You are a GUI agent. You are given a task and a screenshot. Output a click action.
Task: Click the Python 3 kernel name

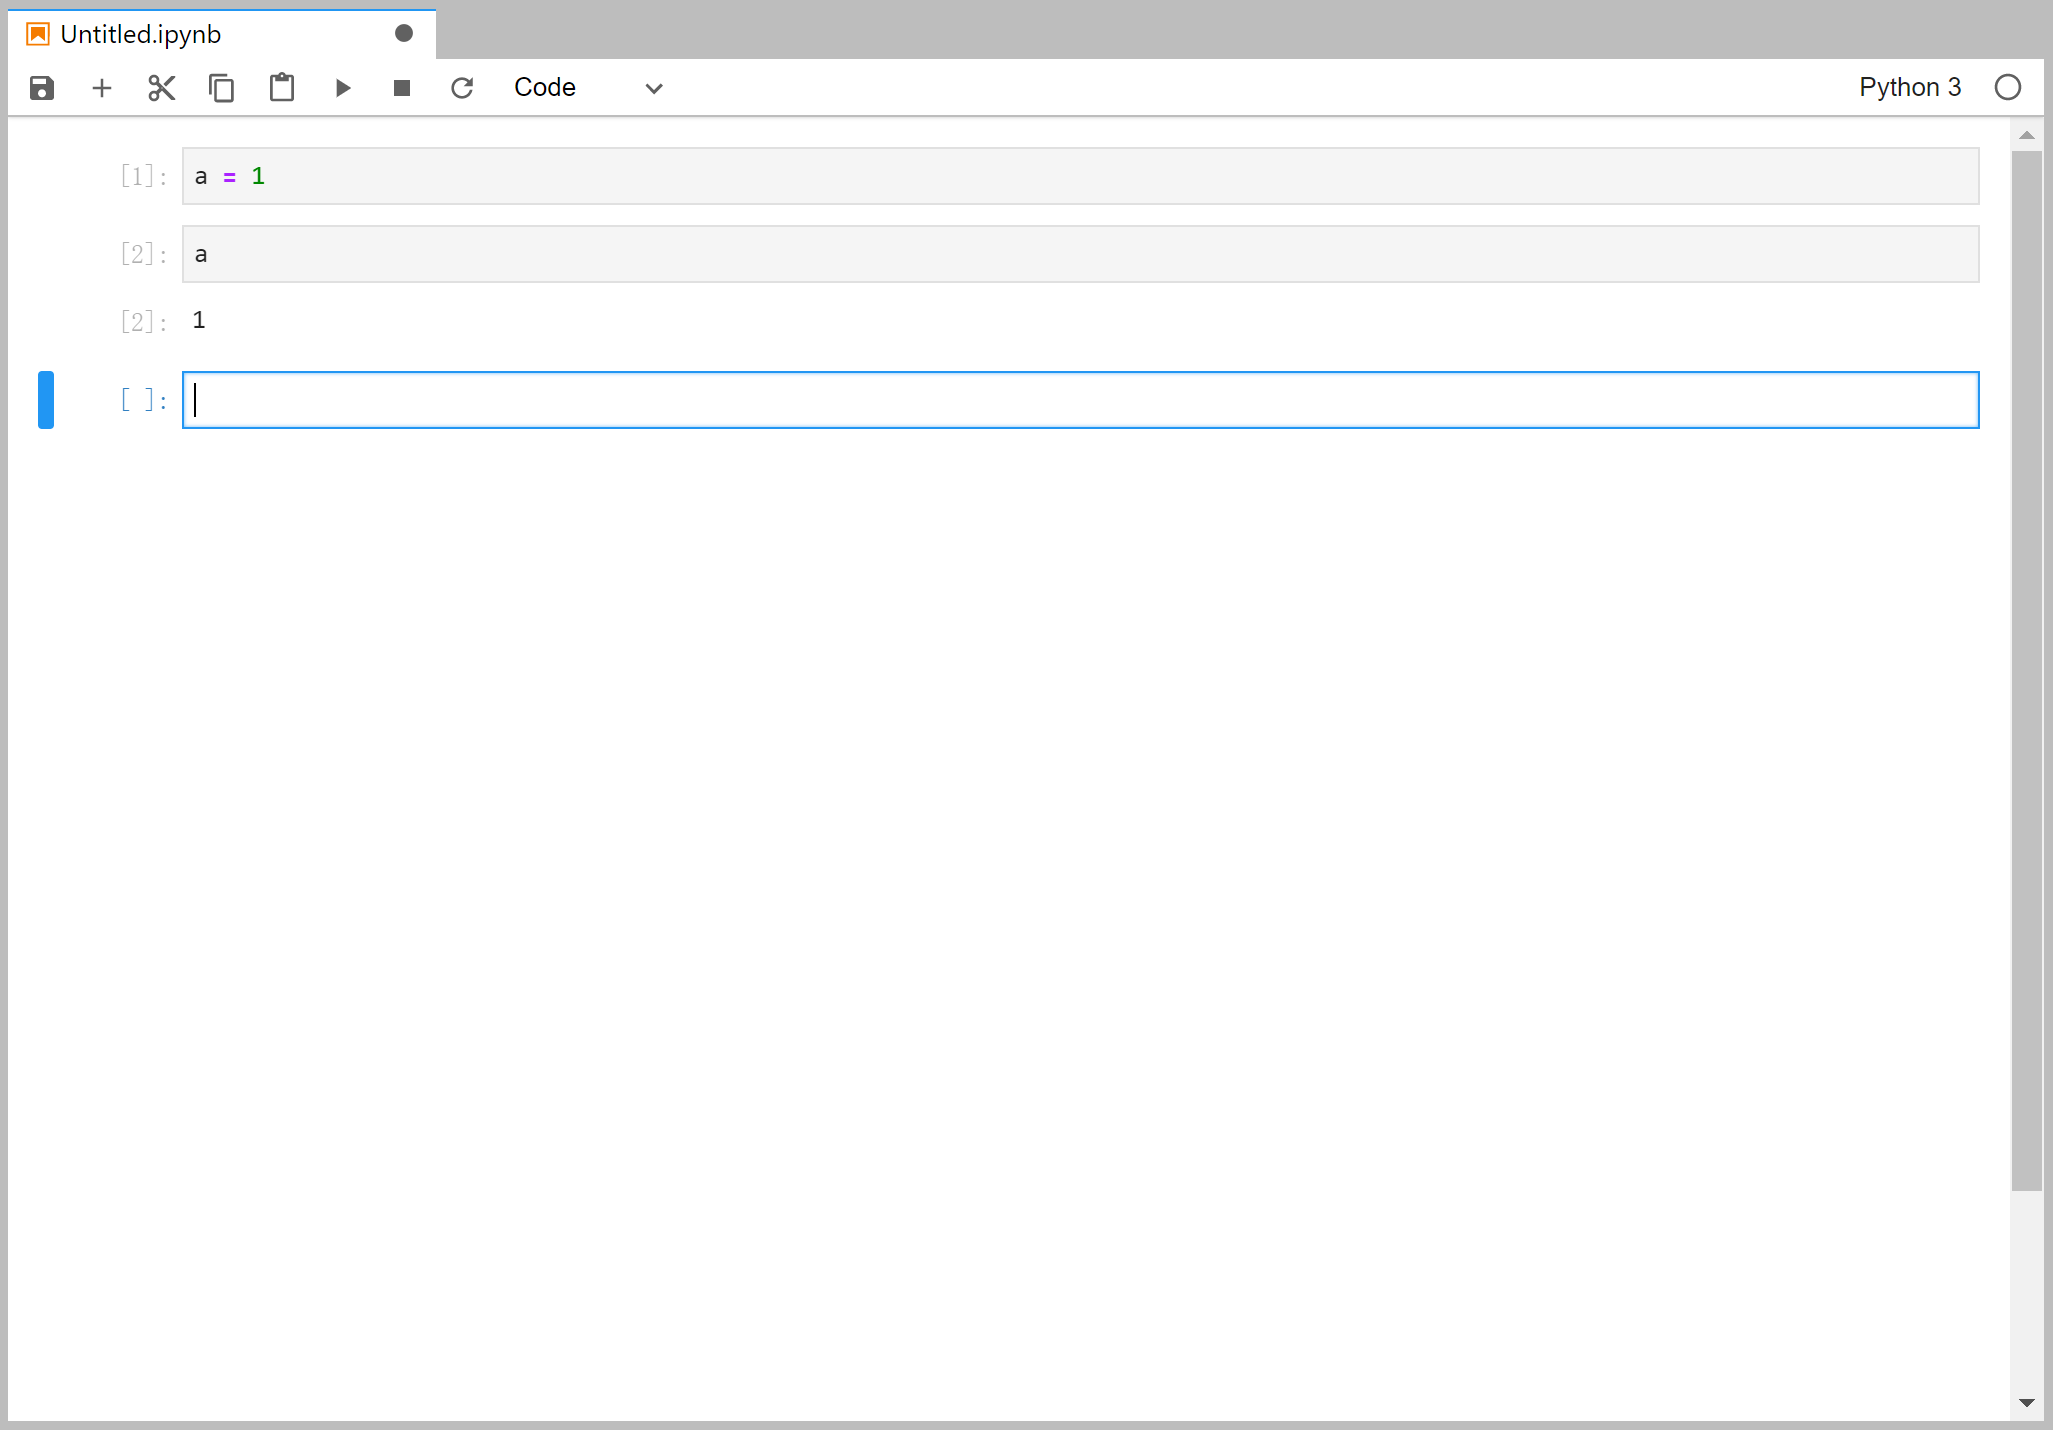pyautogui.click(x=1910, y=87)
